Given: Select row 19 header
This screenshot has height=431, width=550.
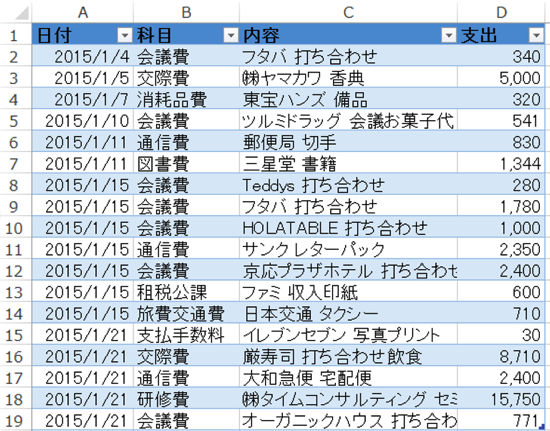Looking at the screenshot, I should (14, 421).
